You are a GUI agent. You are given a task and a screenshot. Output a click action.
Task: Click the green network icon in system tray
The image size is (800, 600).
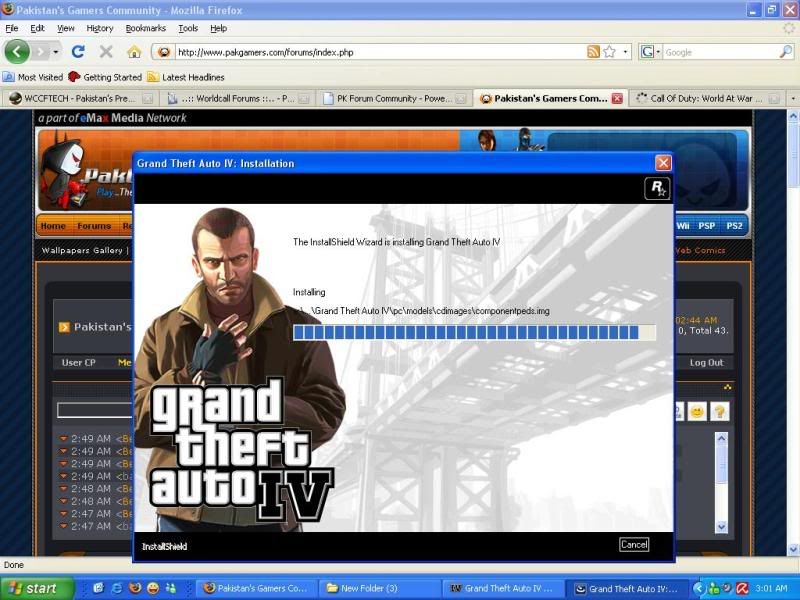coord(714,588)
